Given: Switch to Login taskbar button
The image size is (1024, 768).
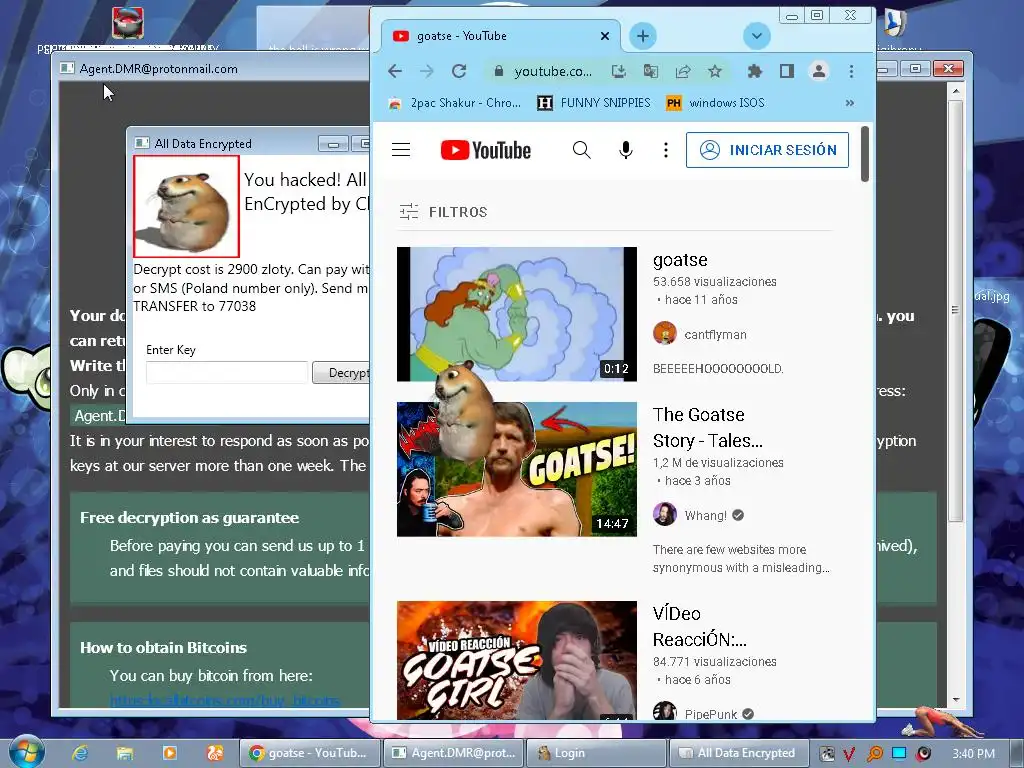Looking at the screenshot, I should point(596,753).
